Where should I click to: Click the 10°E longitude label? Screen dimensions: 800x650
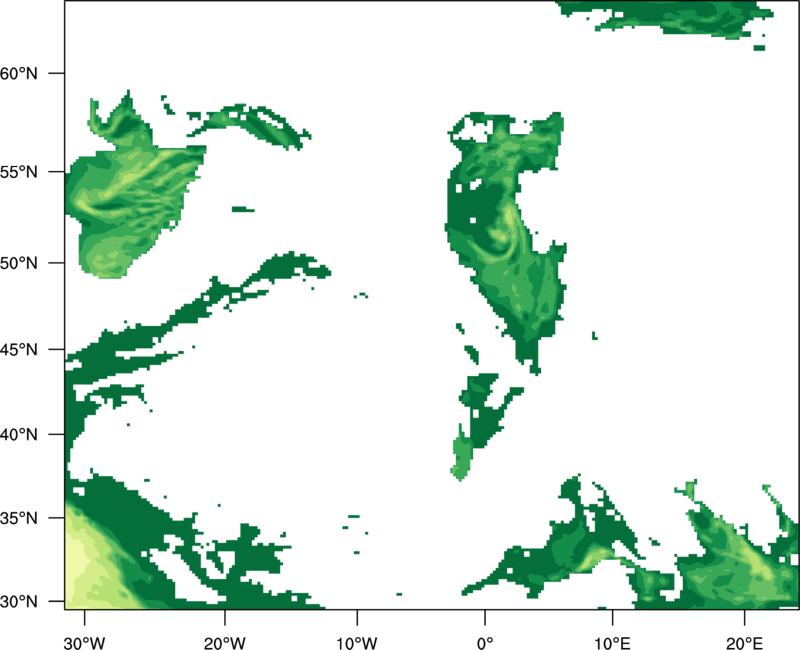612,643
